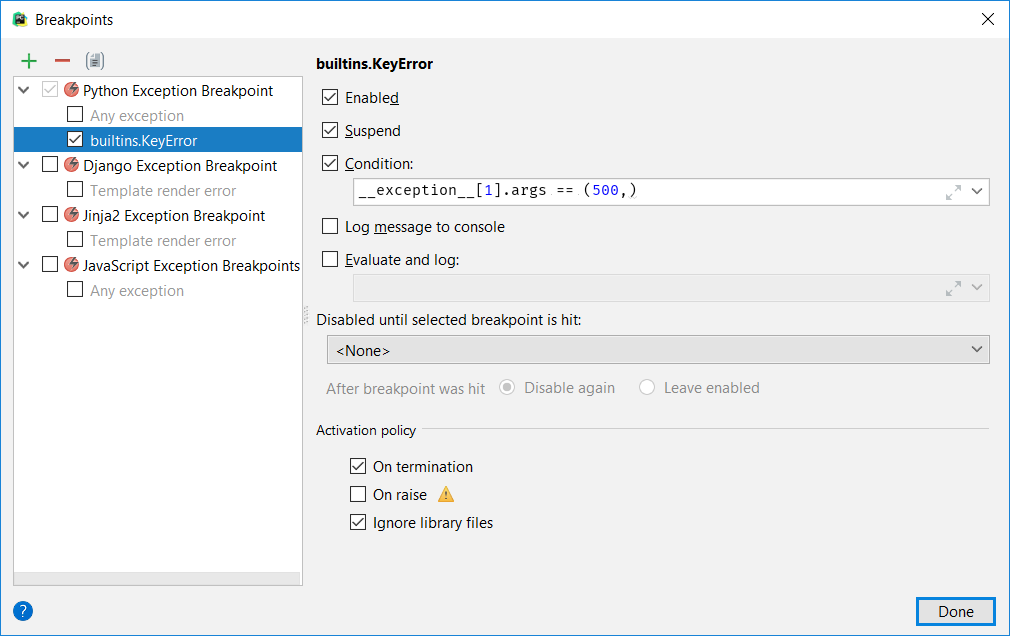Toggle the Python Exception Breakpoint group checkbox
This screenshot has height=636, width=1010.
pyautogui.click(x=50, y=90)
